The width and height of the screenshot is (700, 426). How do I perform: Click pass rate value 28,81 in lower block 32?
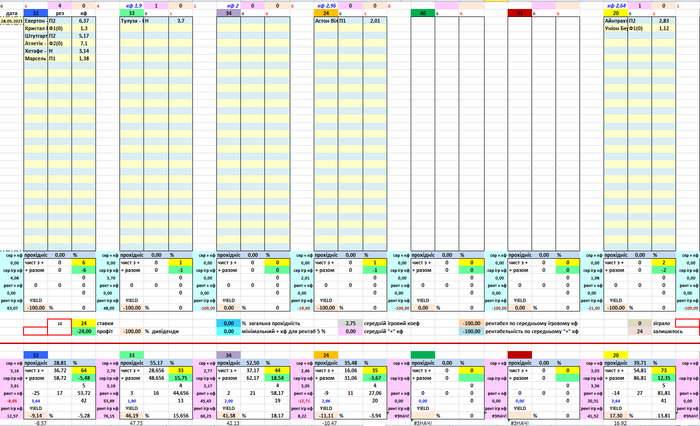click(x=59, y=363)
